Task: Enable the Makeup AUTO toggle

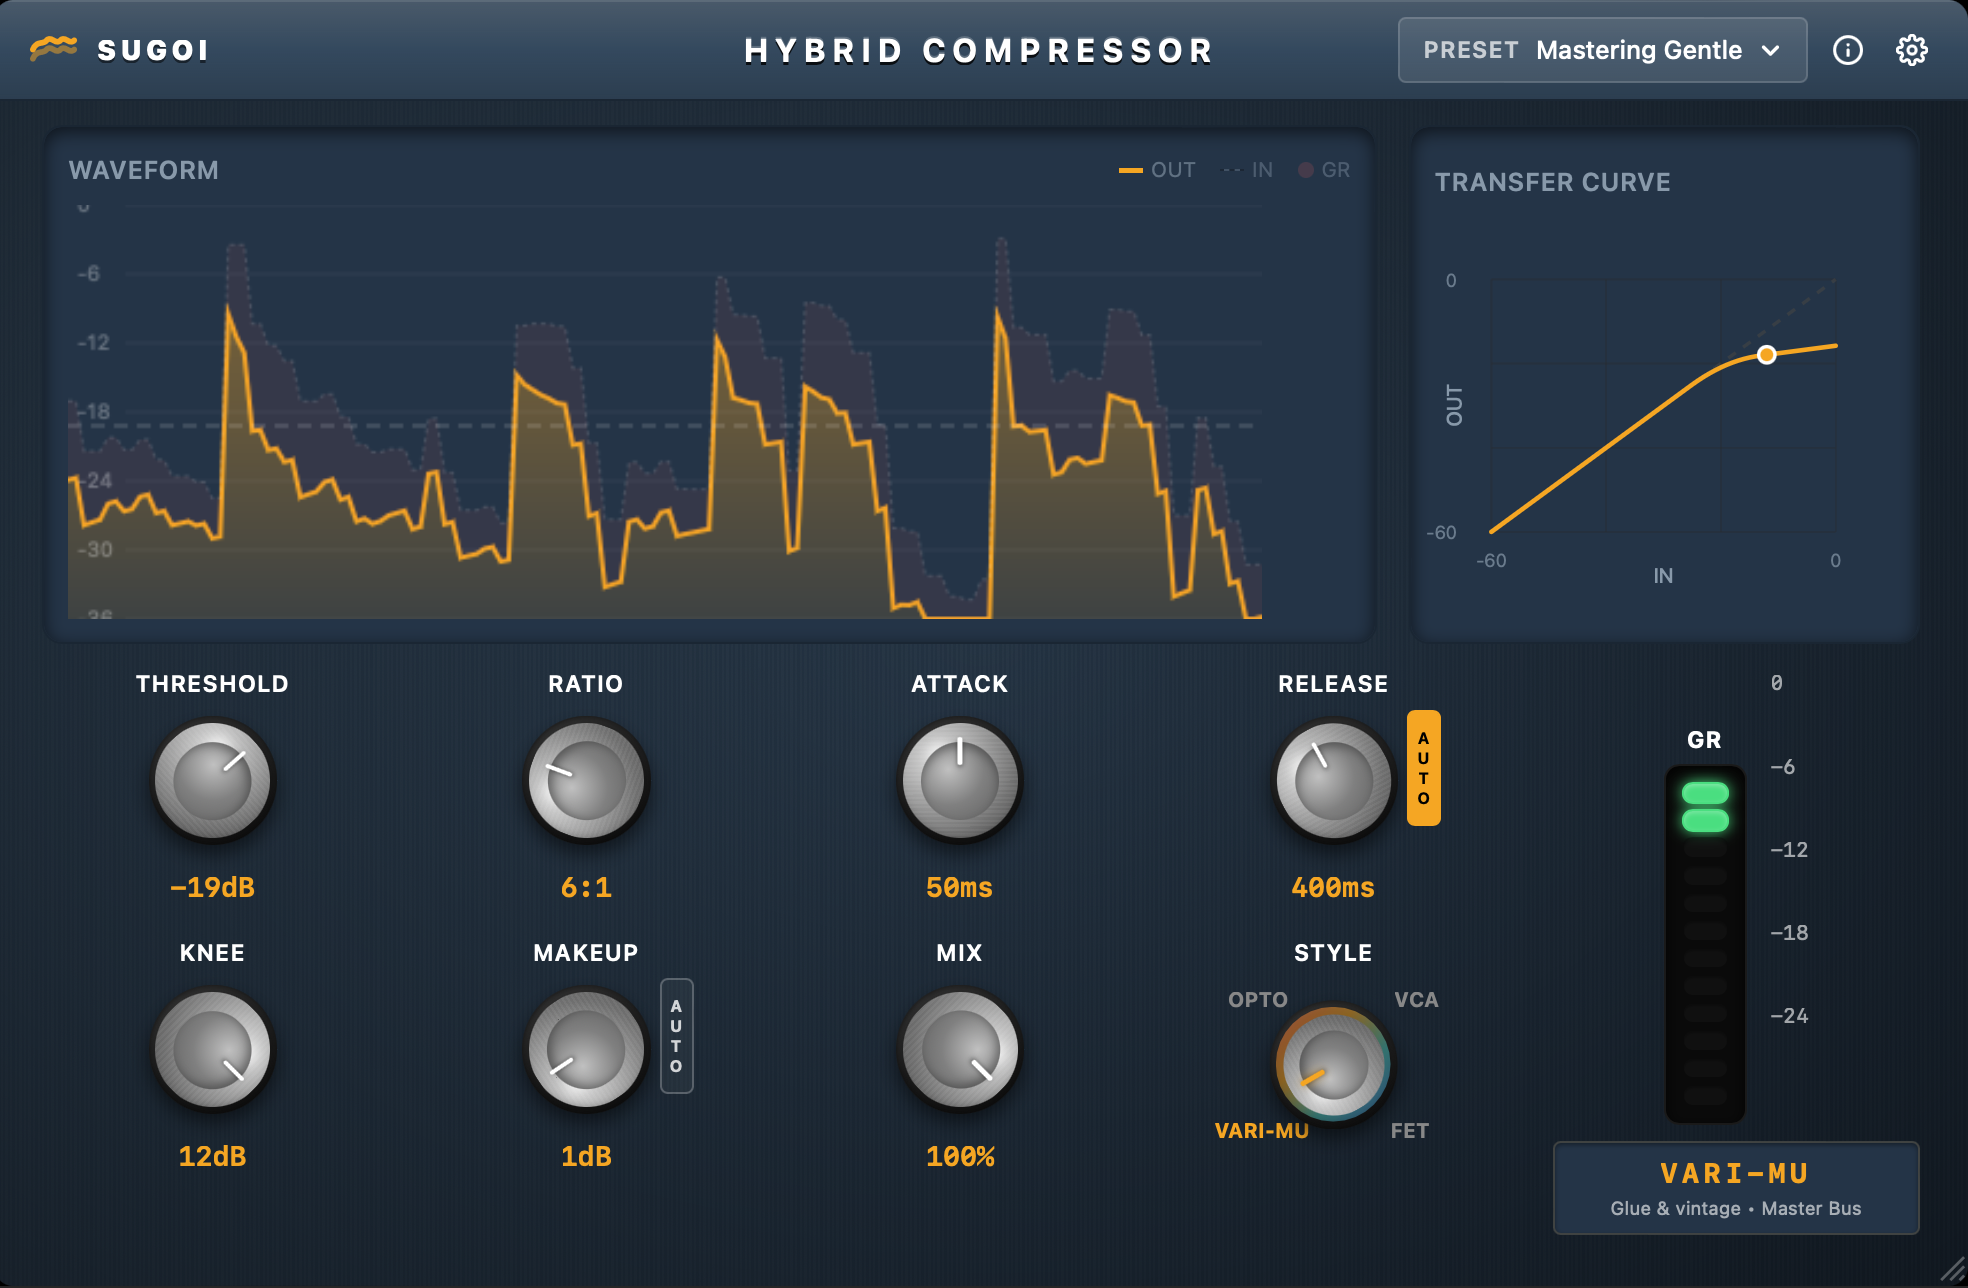Action: tap(676, 1036)
